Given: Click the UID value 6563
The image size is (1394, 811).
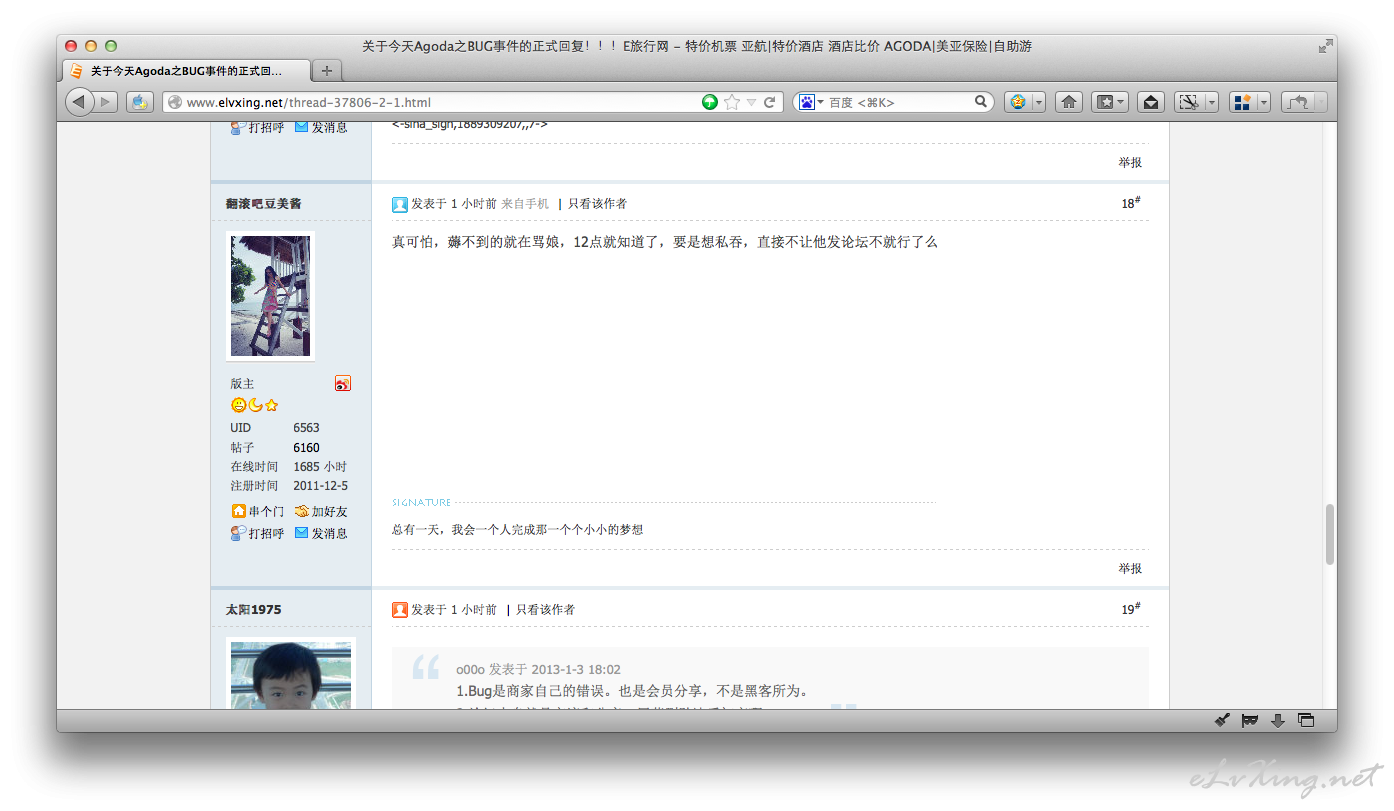Looking at the screenshot, I should pyautogui.click(x=306, y=428).
